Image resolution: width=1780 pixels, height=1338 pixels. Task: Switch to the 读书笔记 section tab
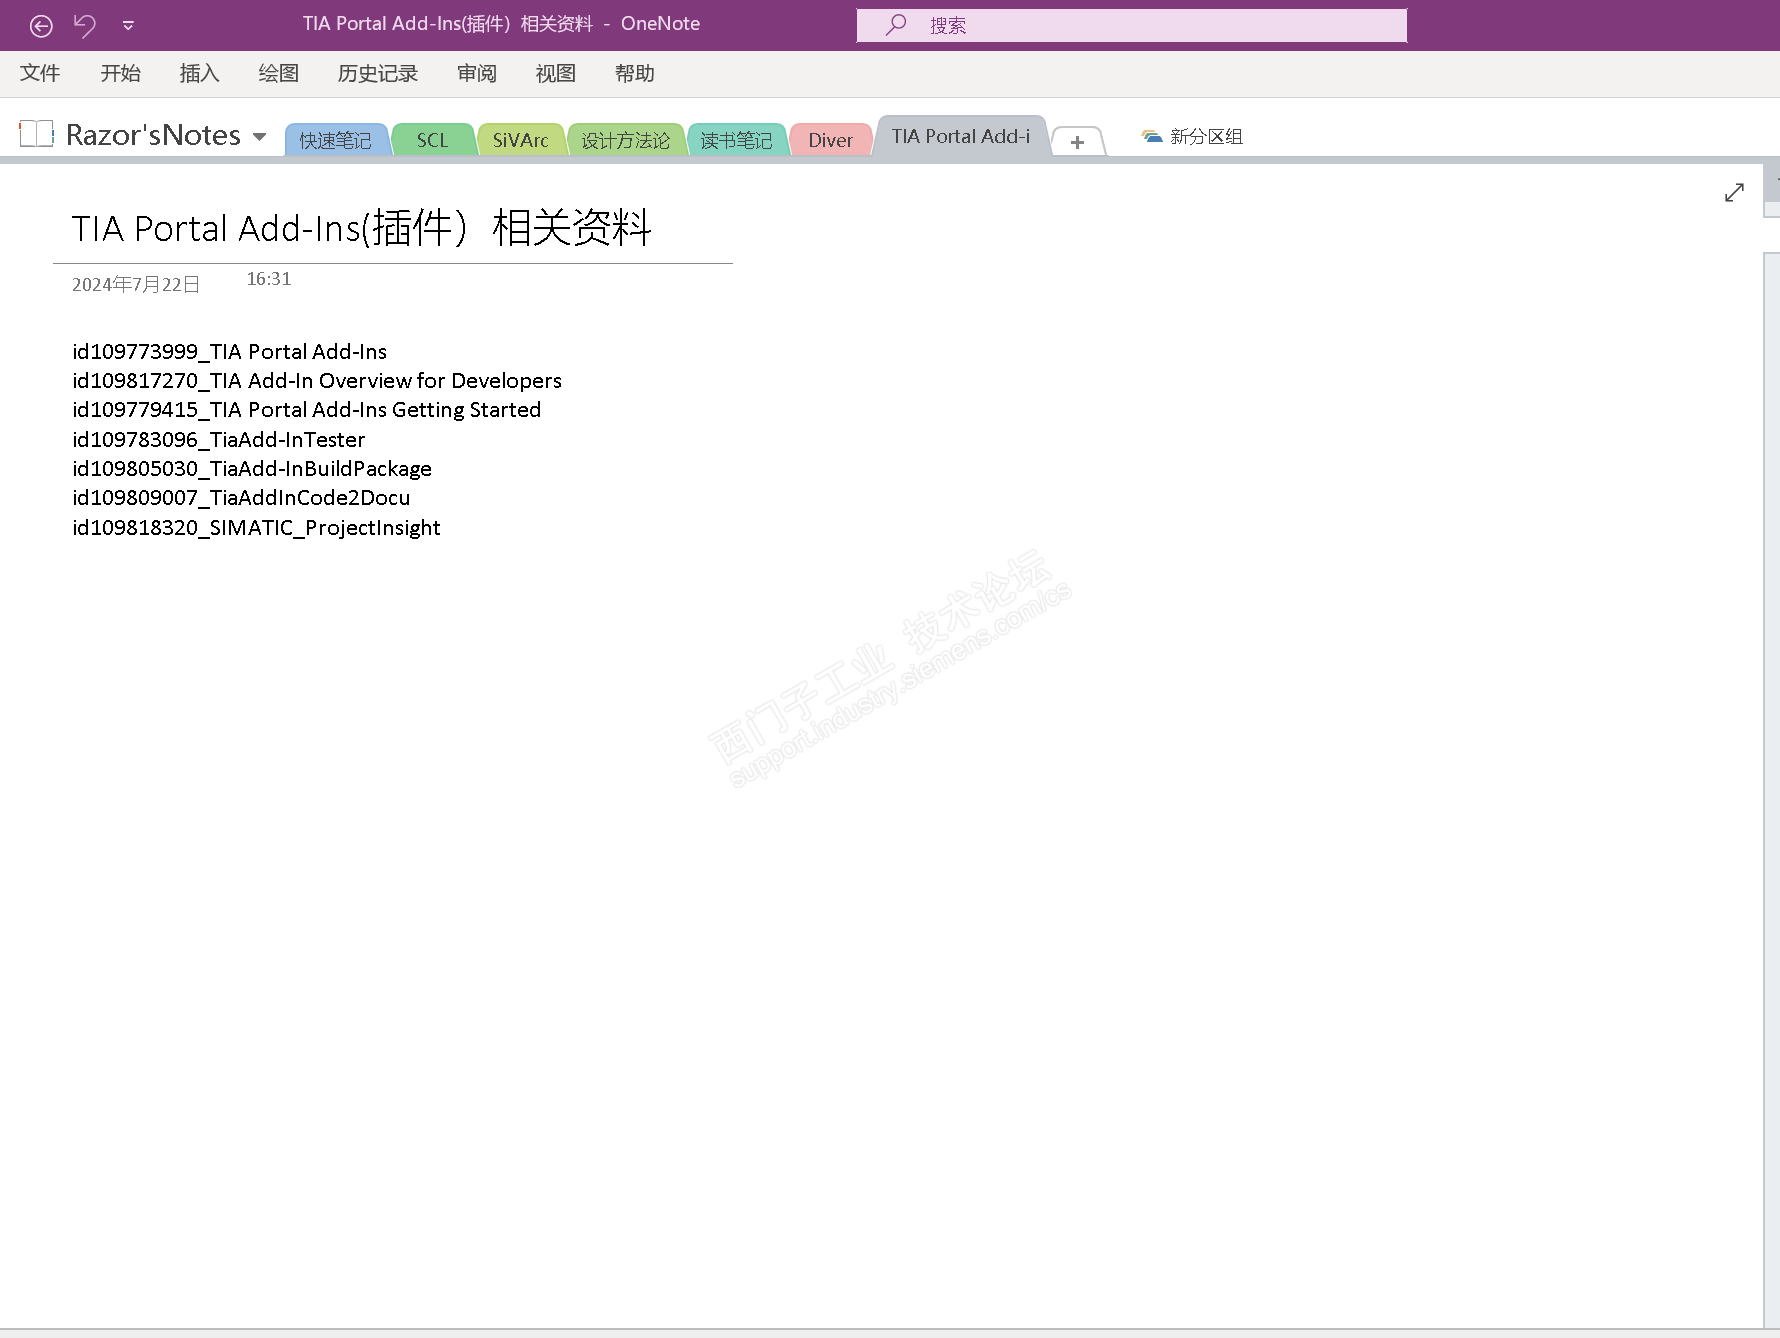coord(736,140)
